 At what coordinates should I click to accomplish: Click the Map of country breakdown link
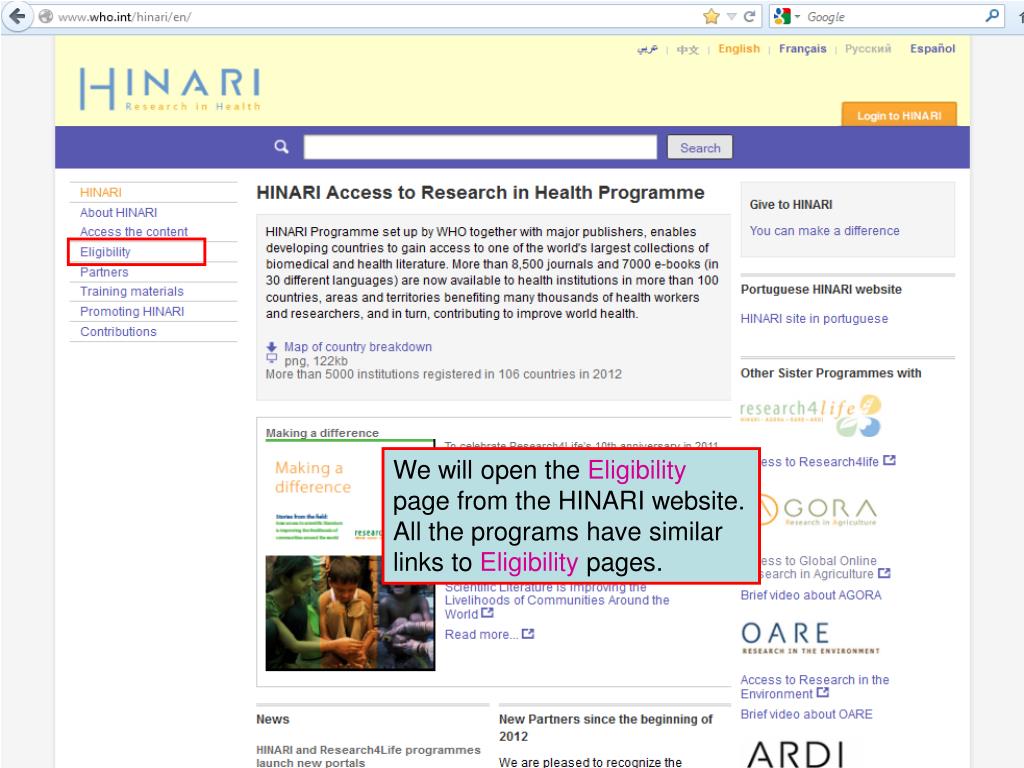coord(358,347)
